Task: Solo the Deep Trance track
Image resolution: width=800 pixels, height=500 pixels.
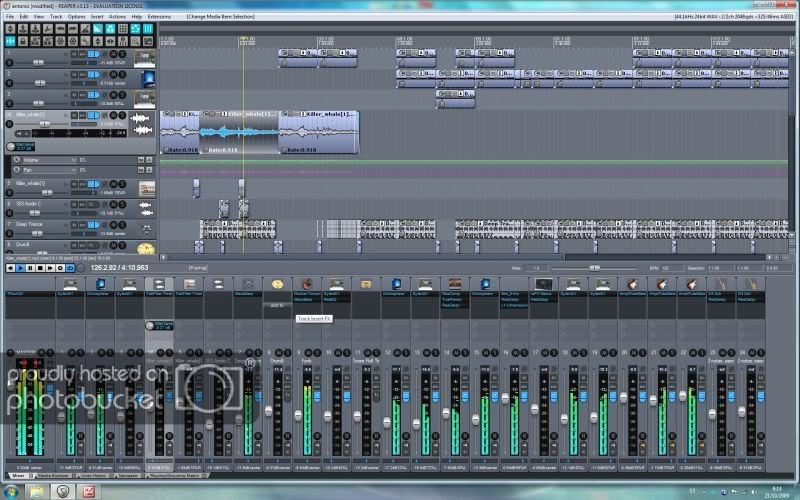Action: click(122, 224)
